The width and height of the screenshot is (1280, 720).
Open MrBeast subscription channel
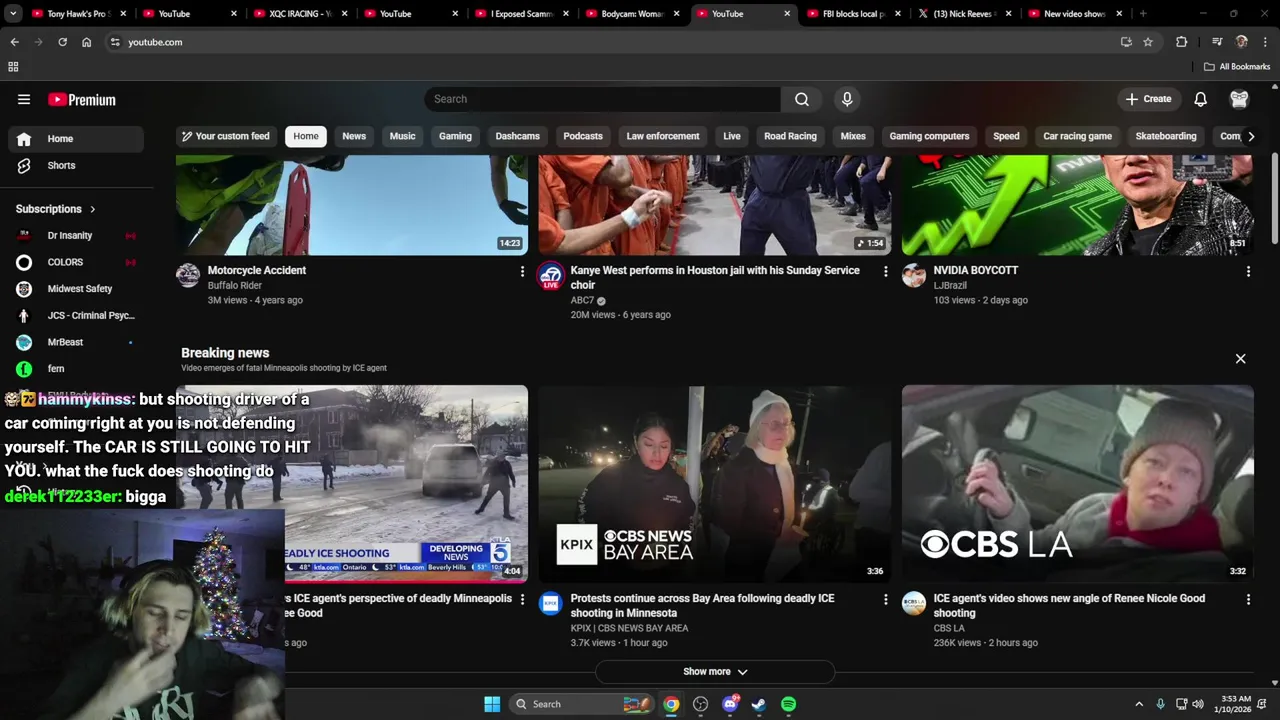point(76,342)
